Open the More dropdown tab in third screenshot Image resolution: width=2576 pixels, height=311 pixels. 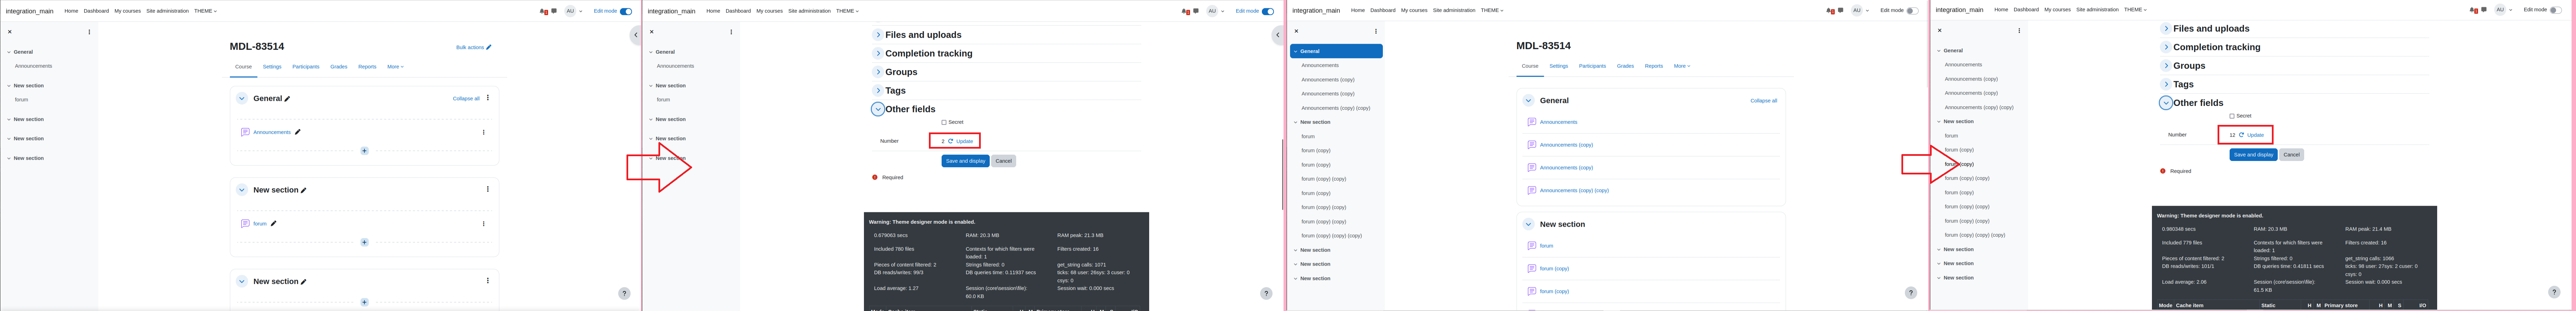[1682, 66]
